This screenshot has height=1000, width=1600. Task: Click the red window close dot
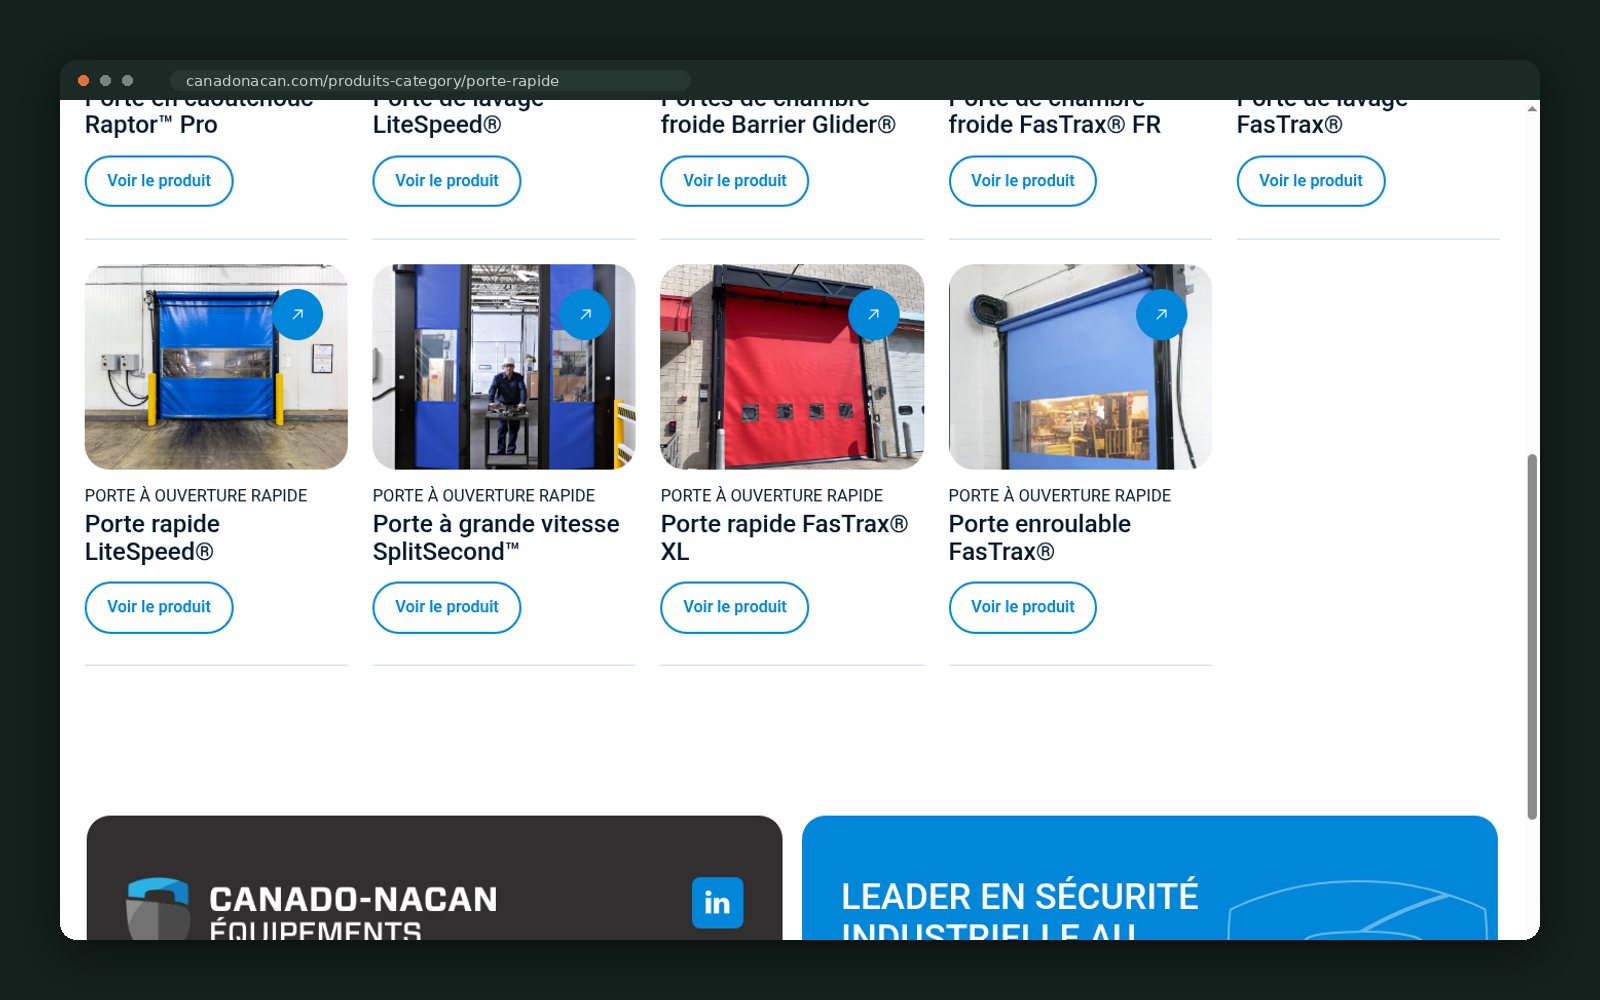(84, 80)
